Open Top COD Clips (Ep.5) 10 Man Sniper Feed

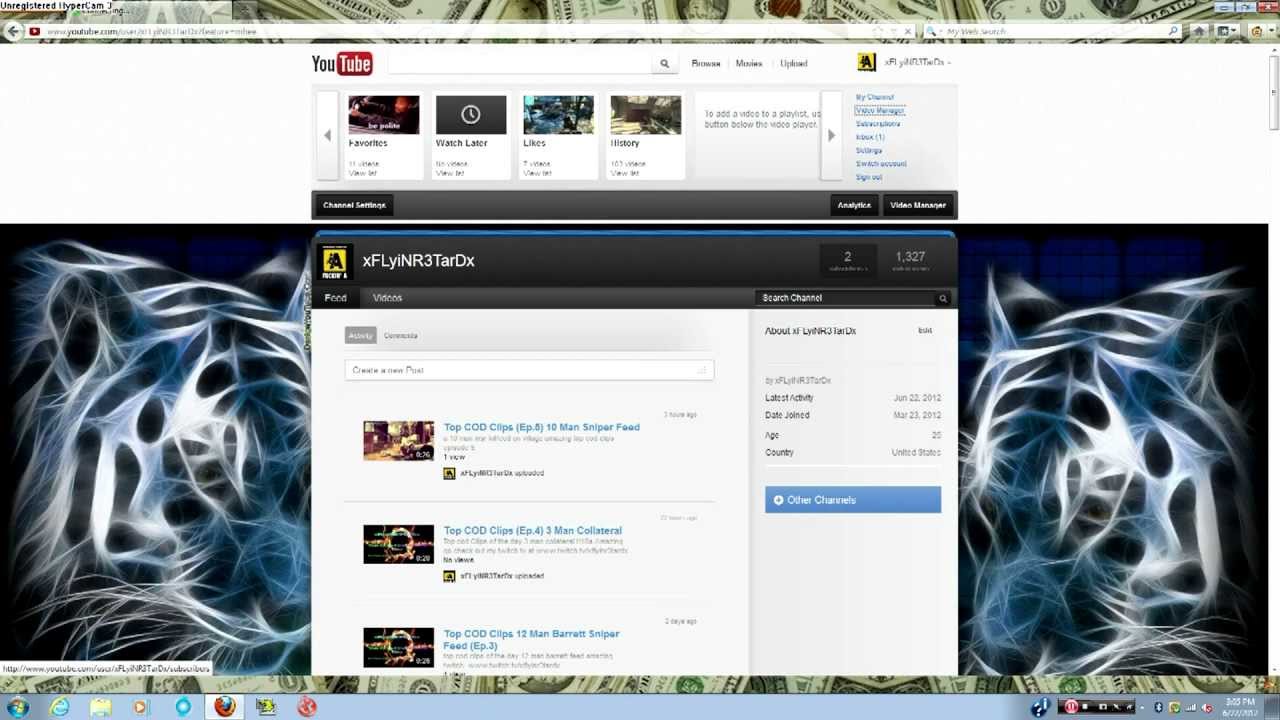click(541, 427)
